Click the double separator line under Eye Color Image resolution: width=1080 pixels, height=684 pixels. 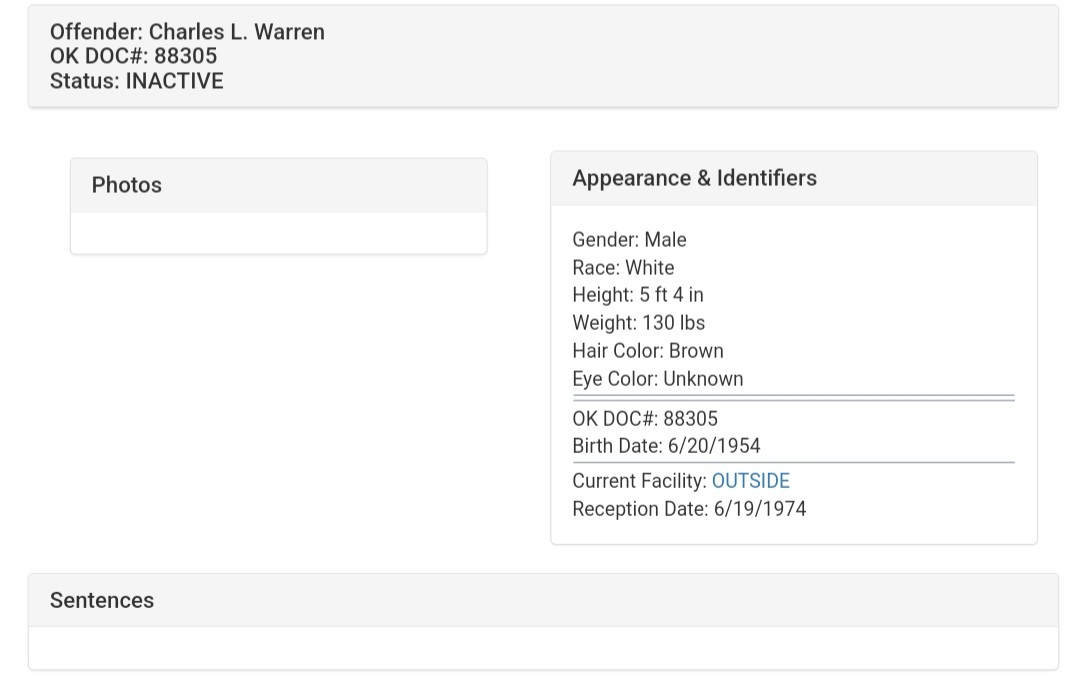coord(793,398)
